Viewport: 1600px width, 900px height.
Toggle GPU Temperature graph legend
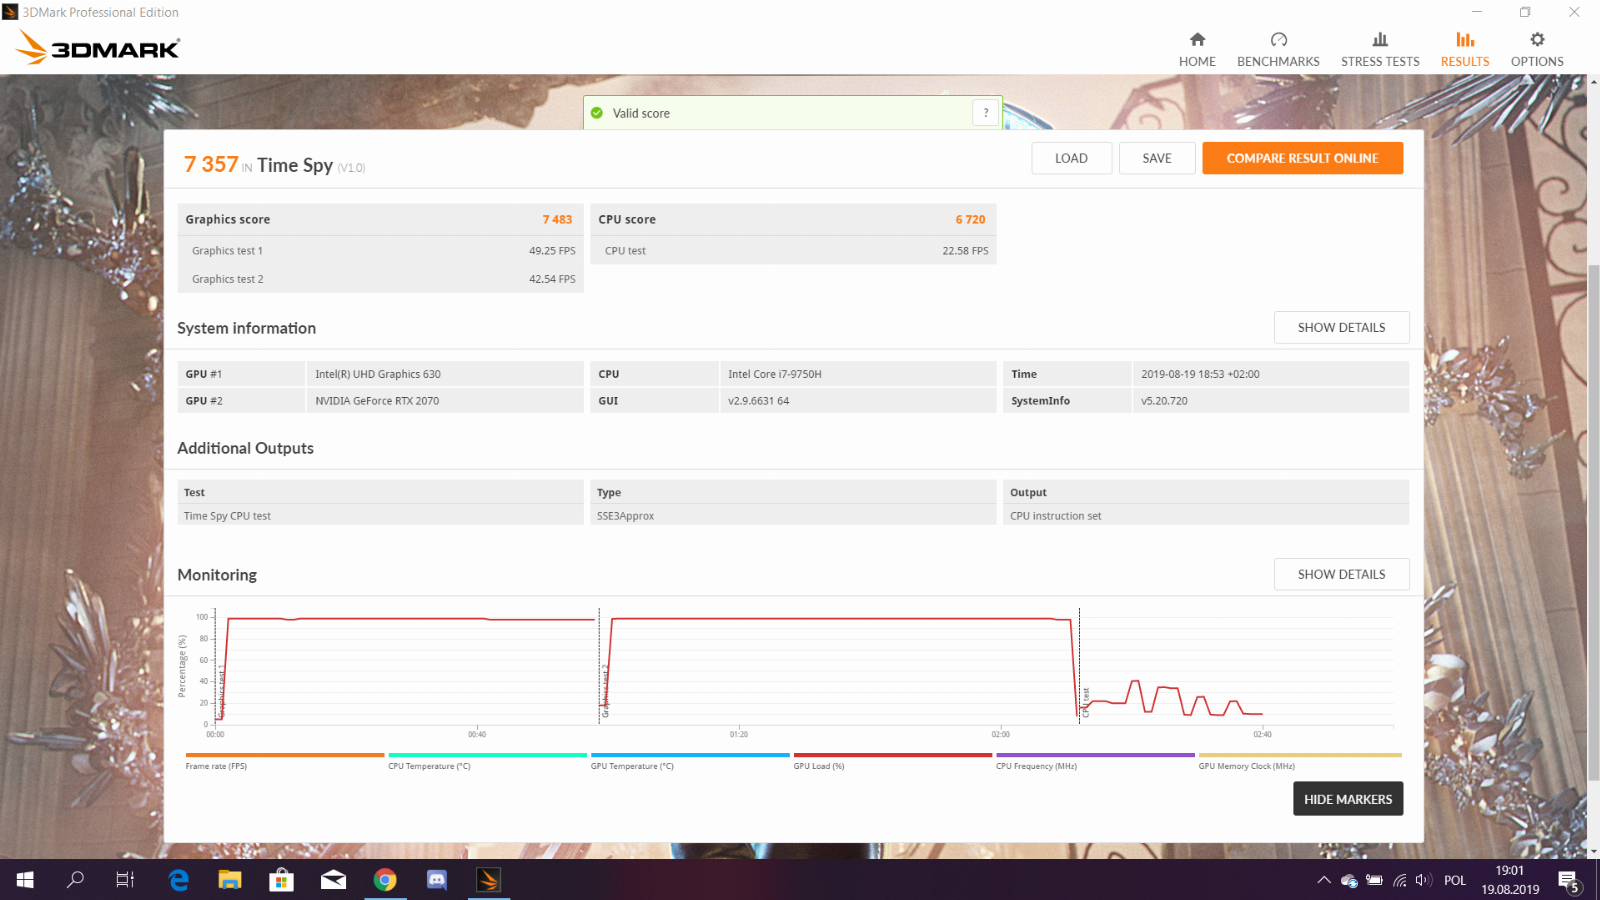pos(690,761)
